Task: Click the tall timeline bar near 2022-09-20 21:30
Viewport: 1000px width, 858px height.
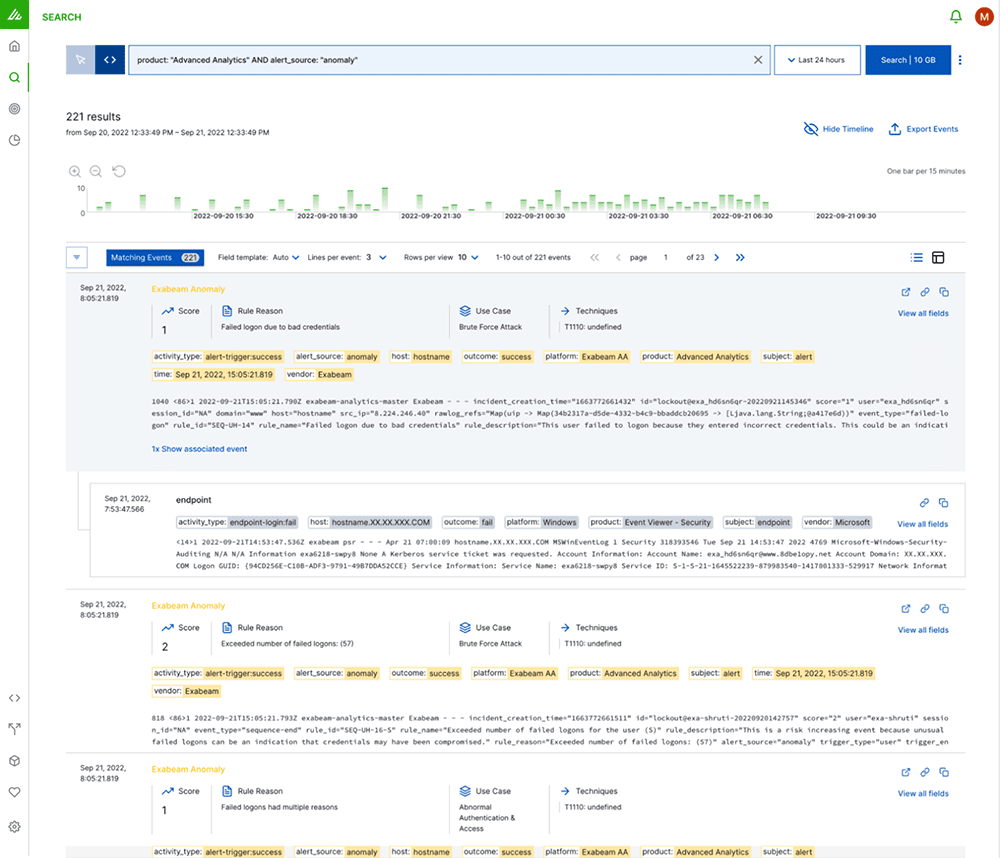Action: 385,198
